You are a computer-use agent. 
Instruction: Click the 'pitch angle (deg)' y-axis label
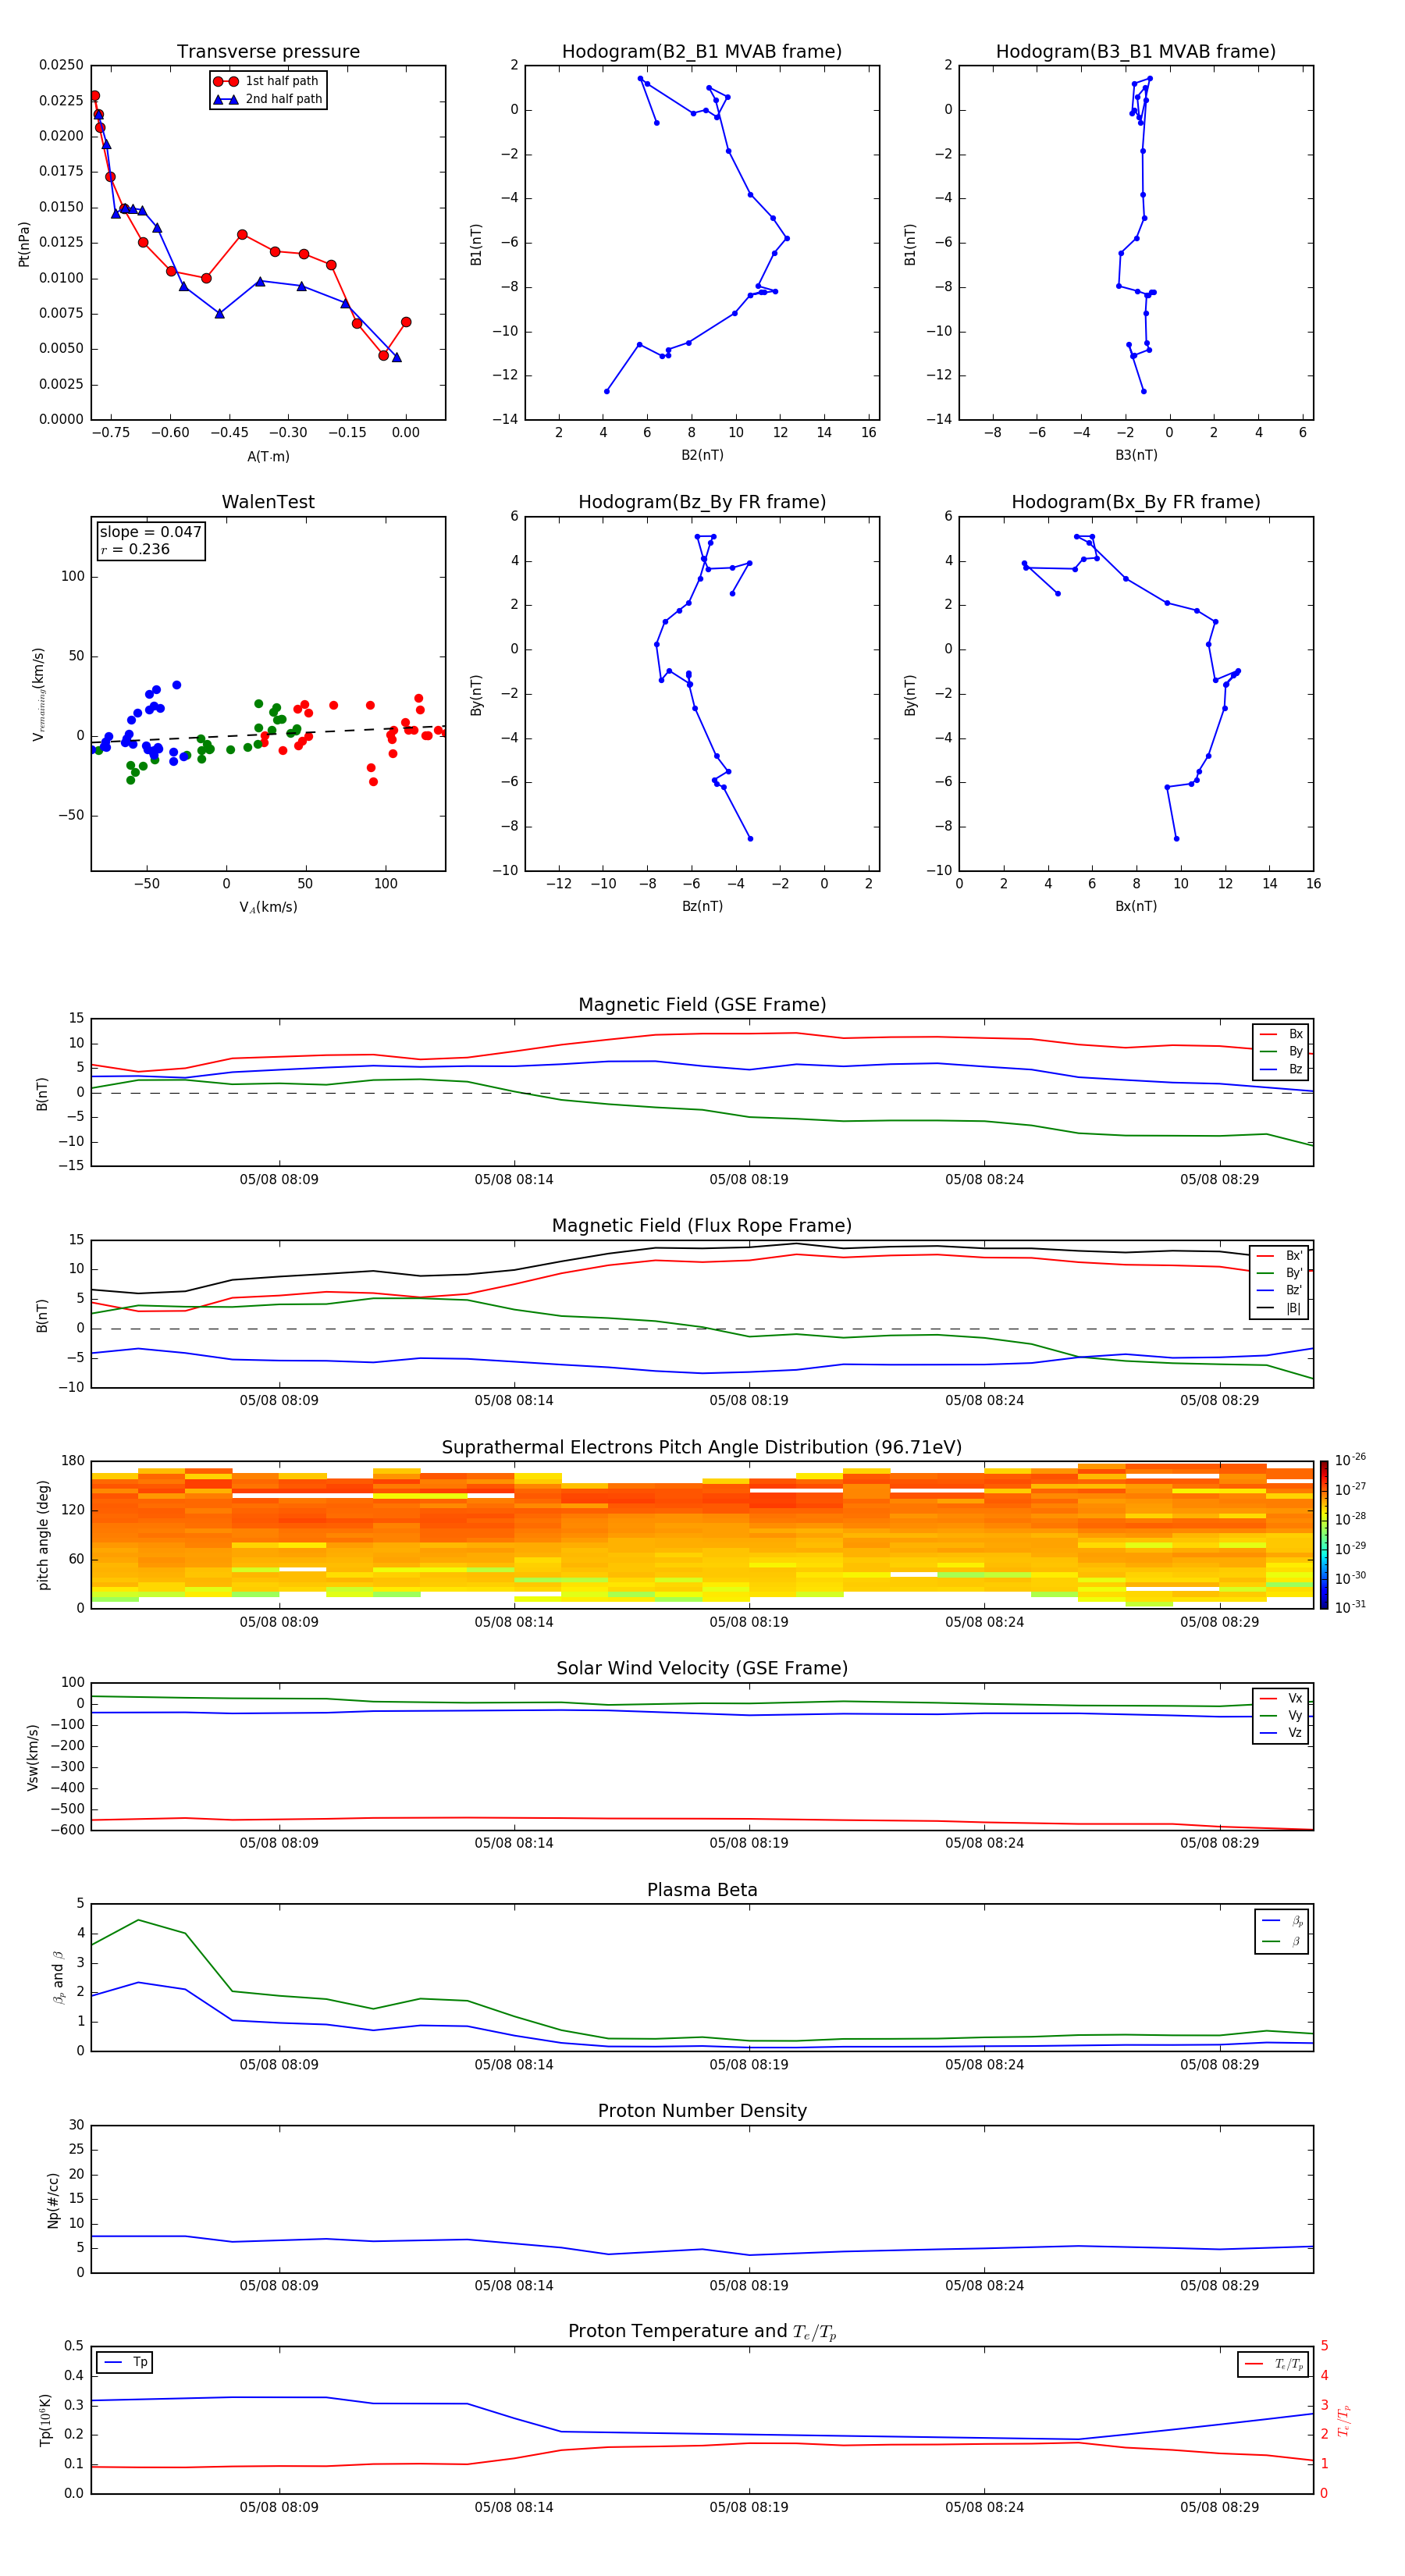point(43,1535)
